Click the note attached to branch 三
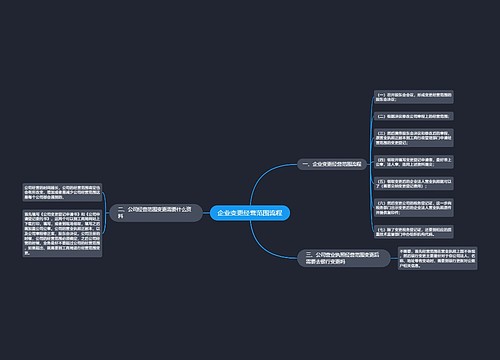Image resolution: width=500 pixels, height=360 pixels. (x=438, y=258)
